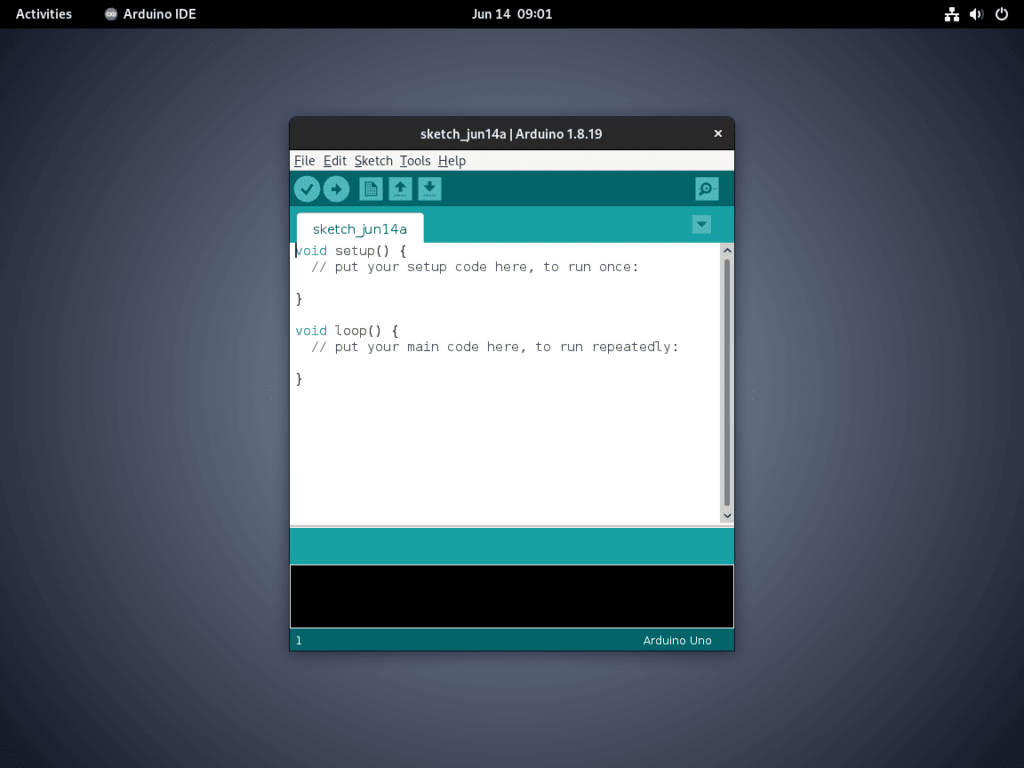Save the sketch with the toolbar save icon

[x=429, y=188]
